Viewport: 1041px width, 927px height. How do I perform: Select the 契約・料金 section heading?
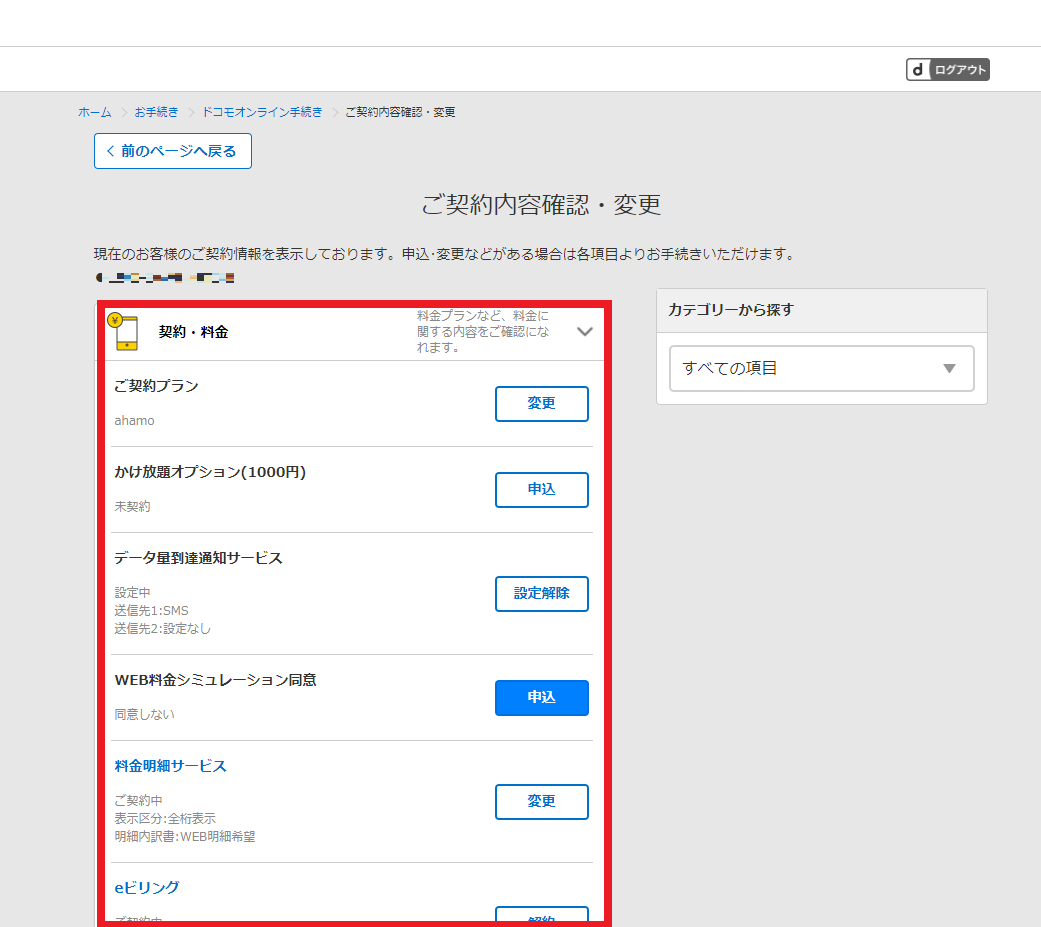(194, 332)
